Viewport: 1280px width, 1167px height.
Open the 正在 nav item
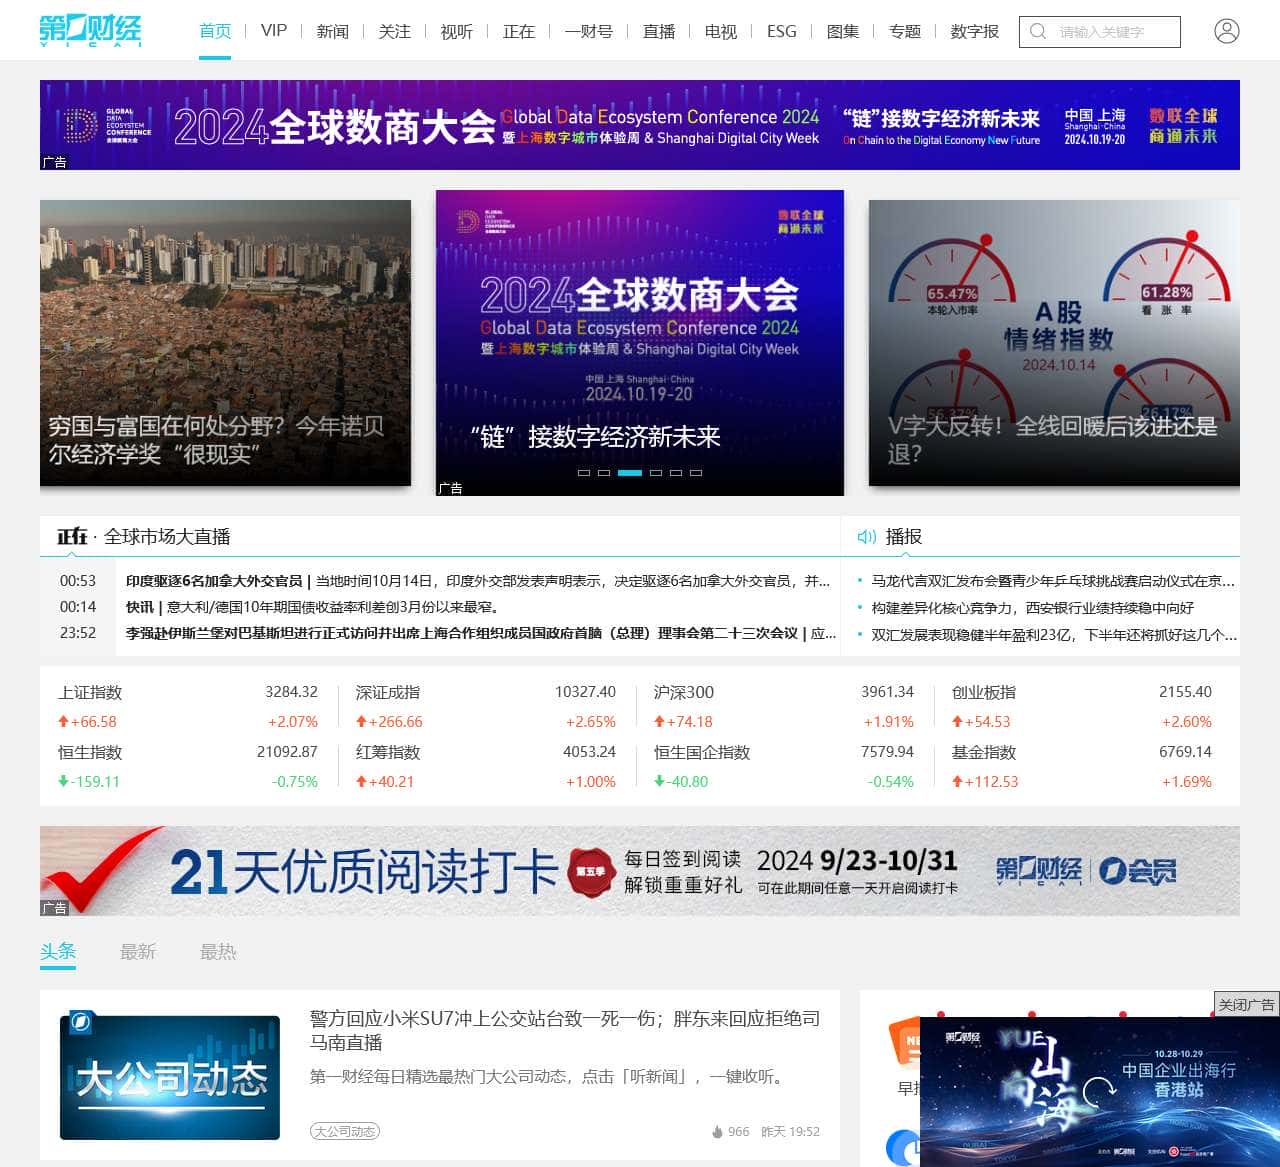click(519, 31)
